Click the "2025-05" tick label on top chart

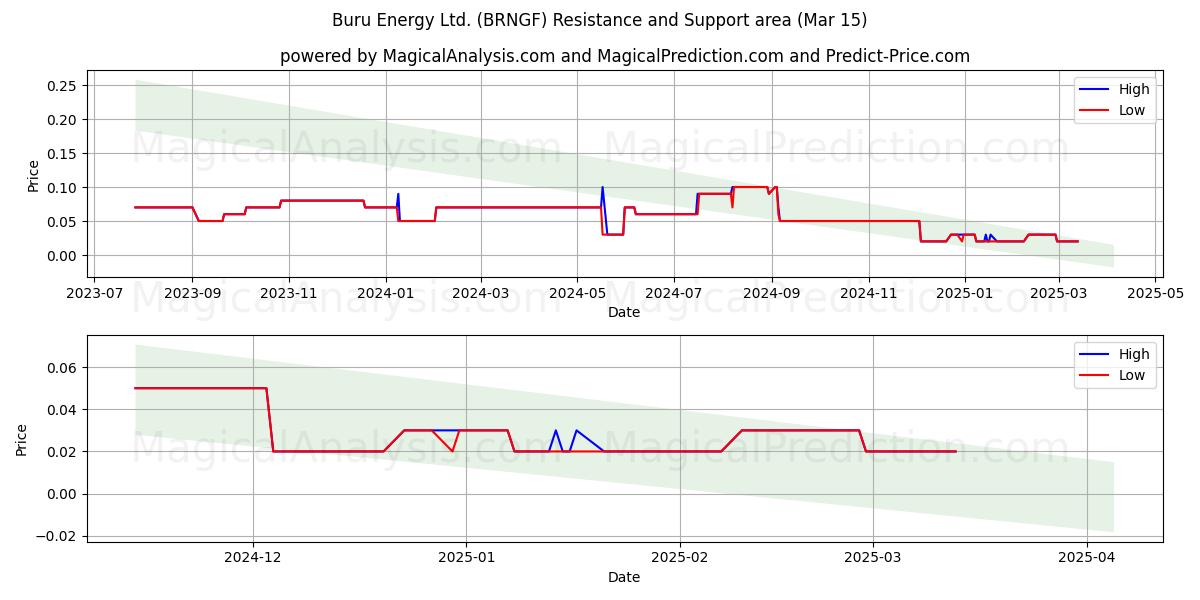pos(1155,294)
